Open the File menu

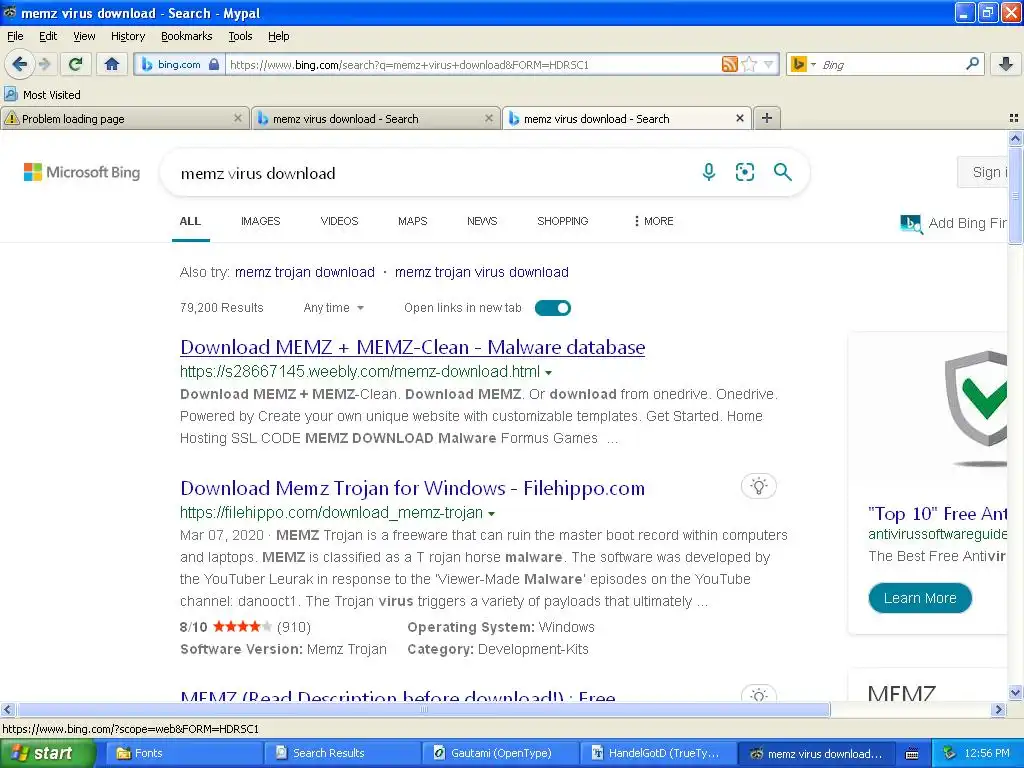[x=15, y=36]
